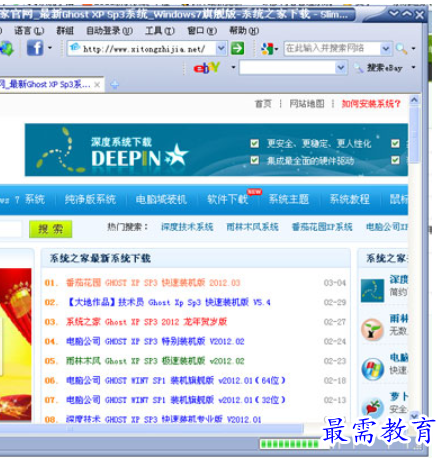
Task: Open the 帮助(H) menu
Action: [244, 31]
